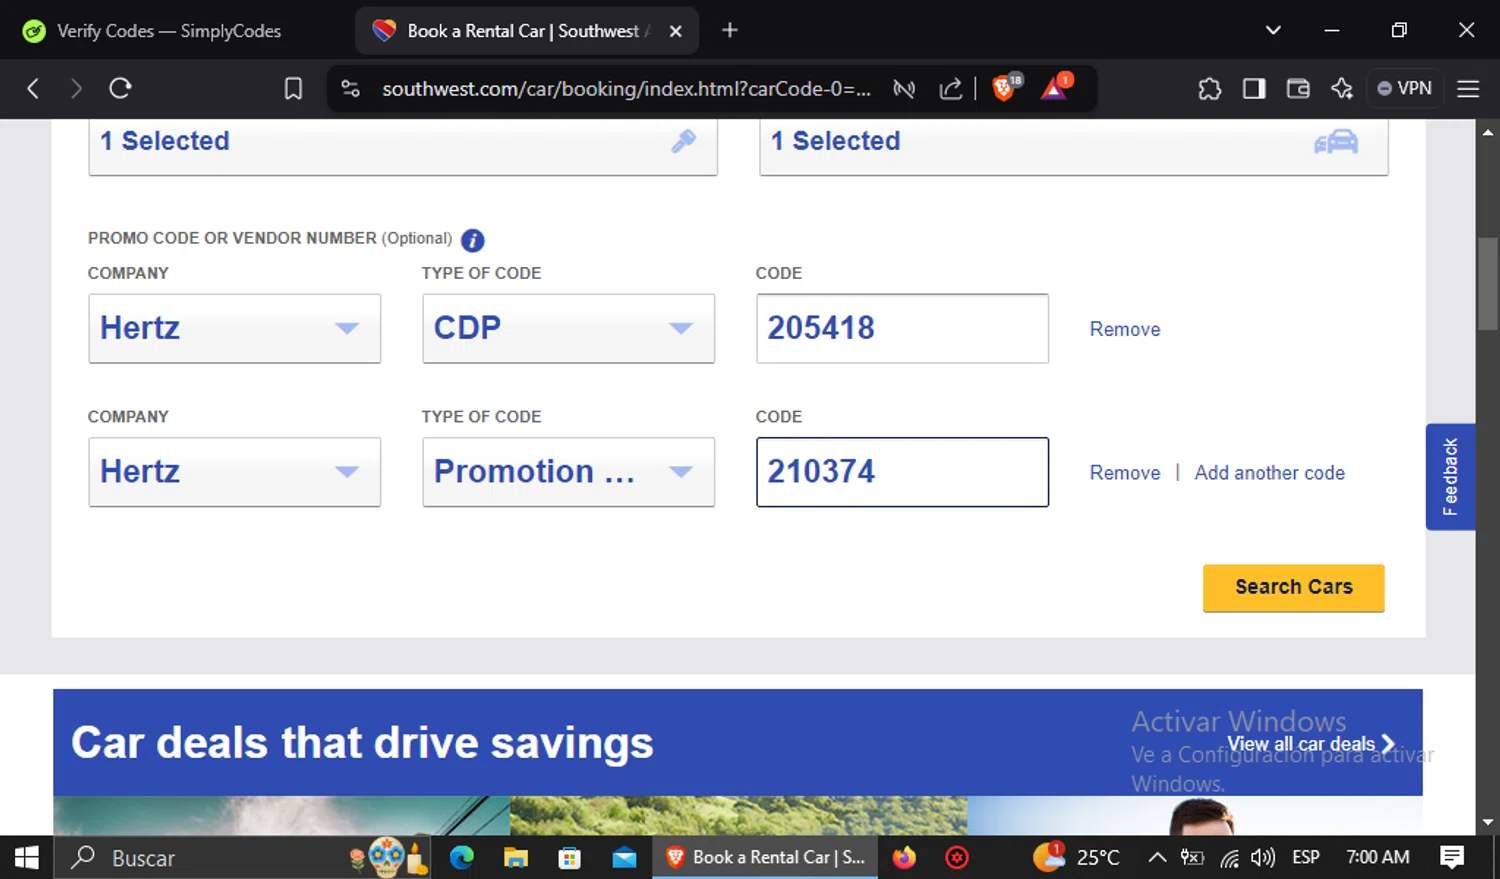Click the address bar URL
1500x879 pixels.
[626, 88]
